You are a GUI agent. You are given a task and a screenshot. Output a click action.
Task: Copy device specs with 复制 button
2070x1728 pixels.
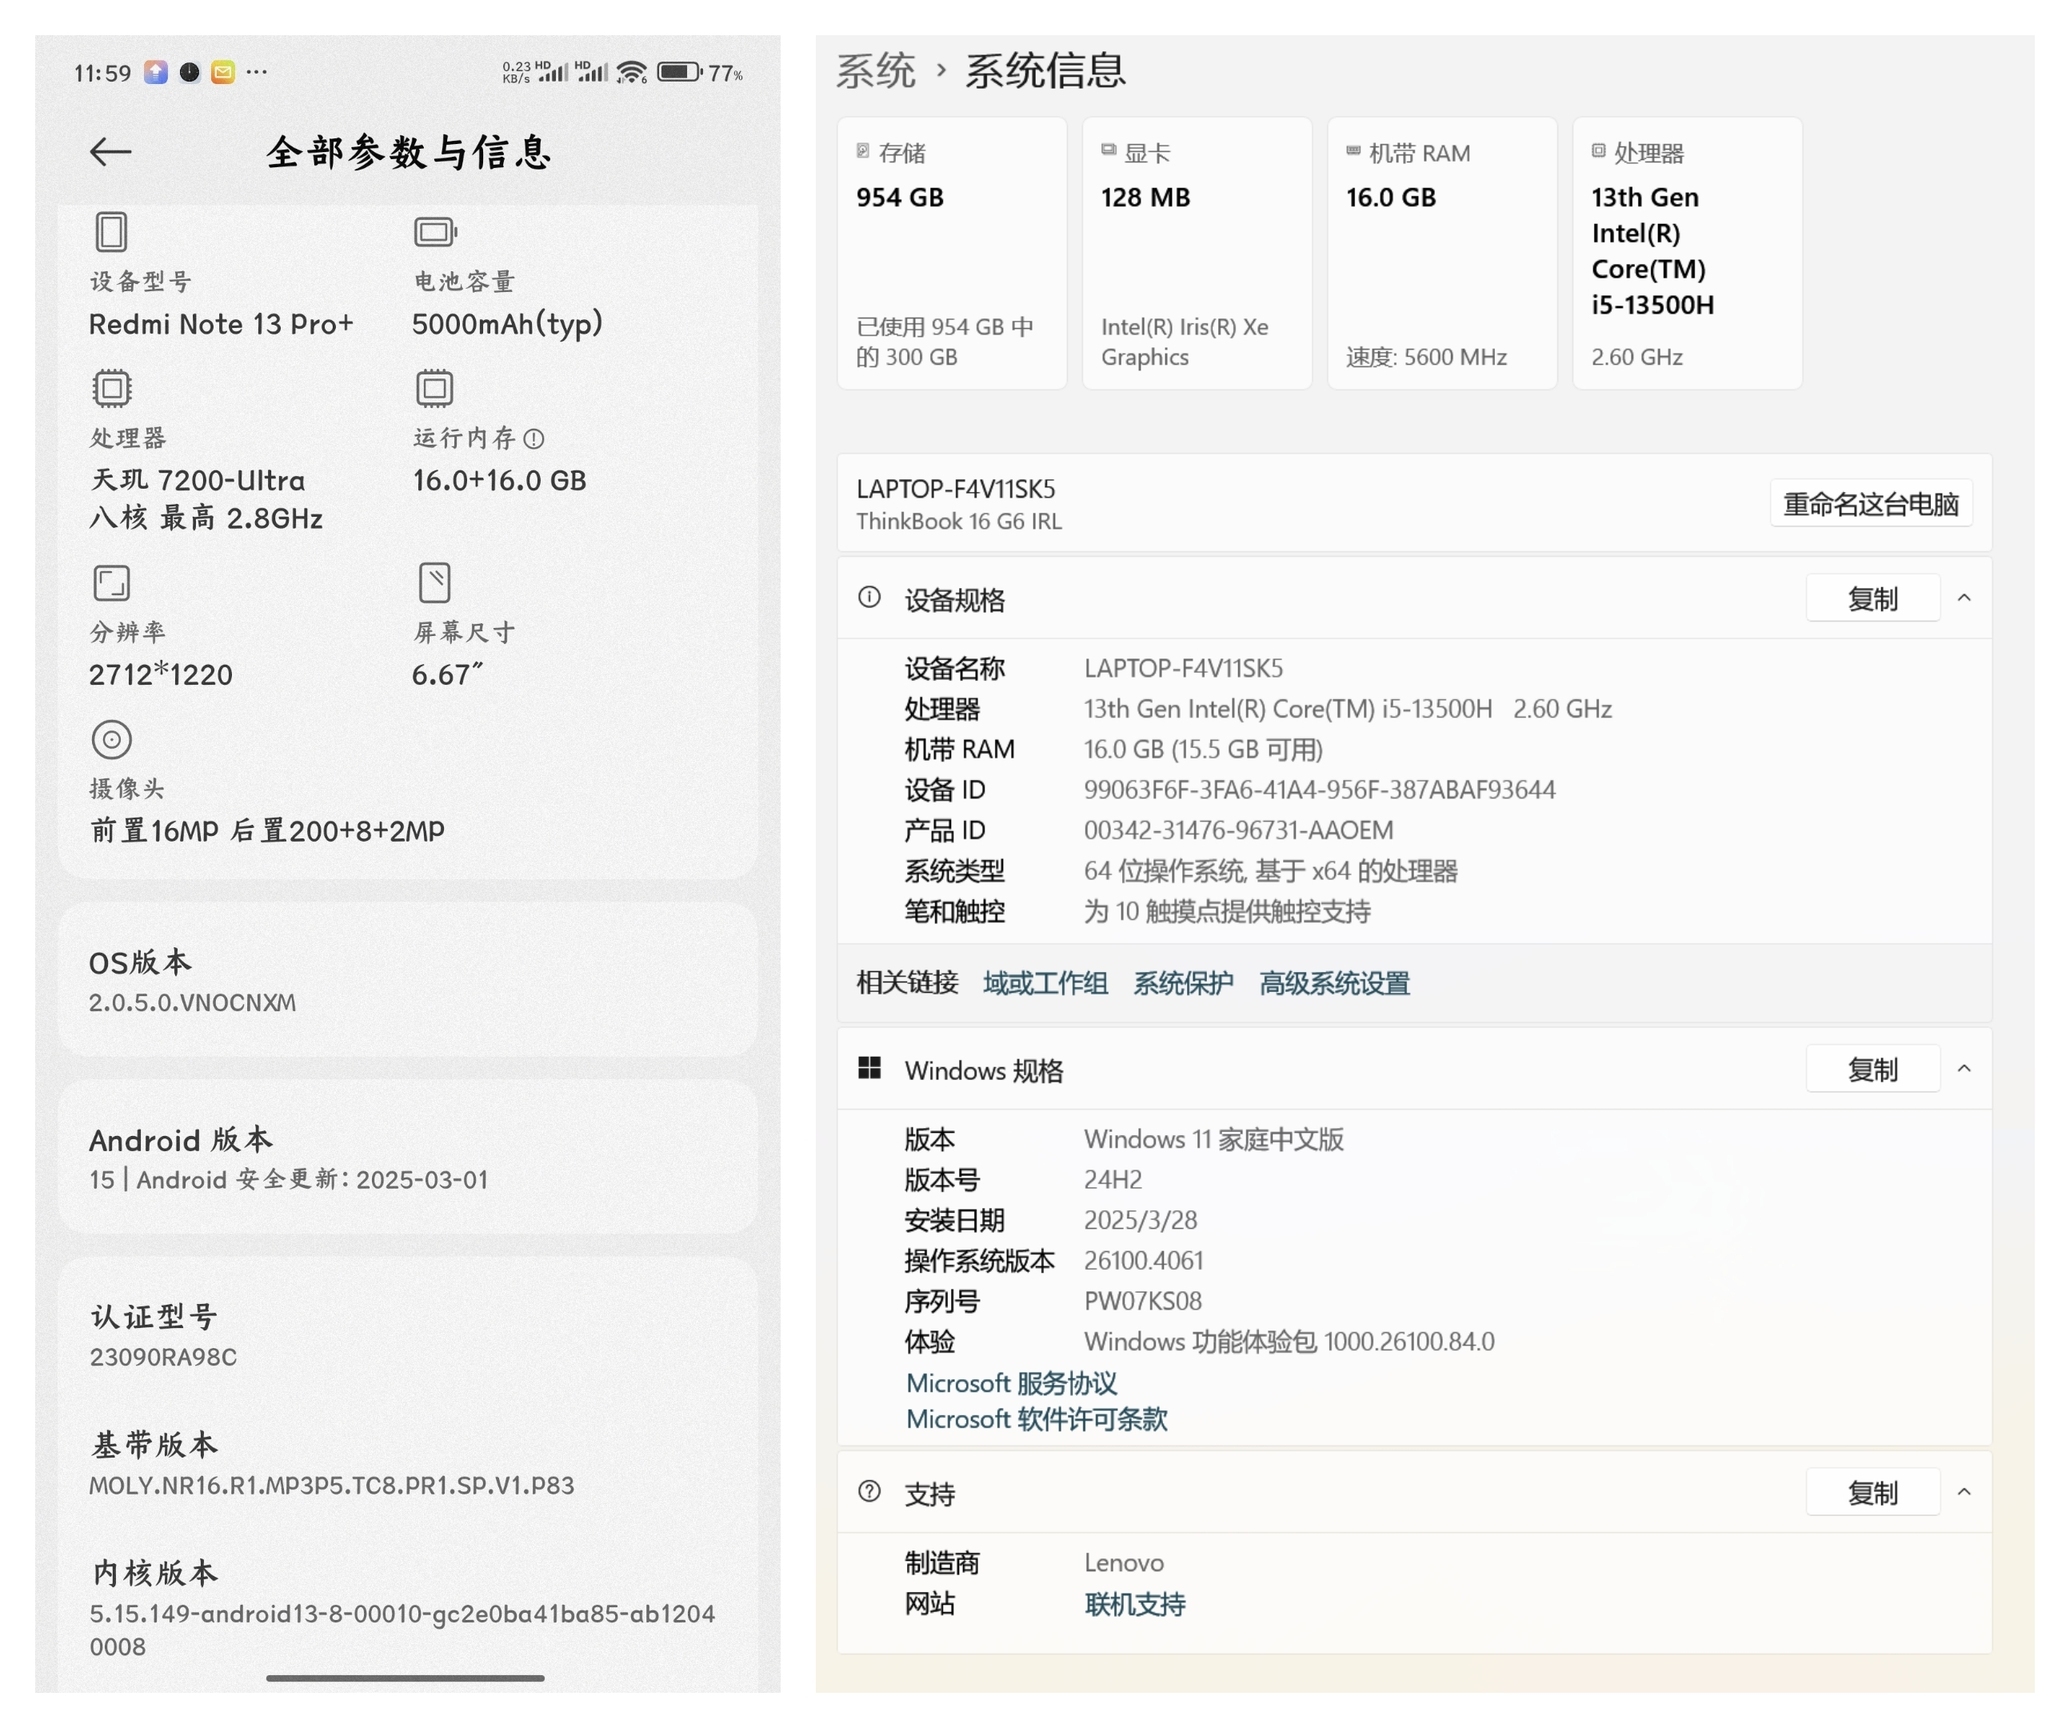pos(1871,599)
